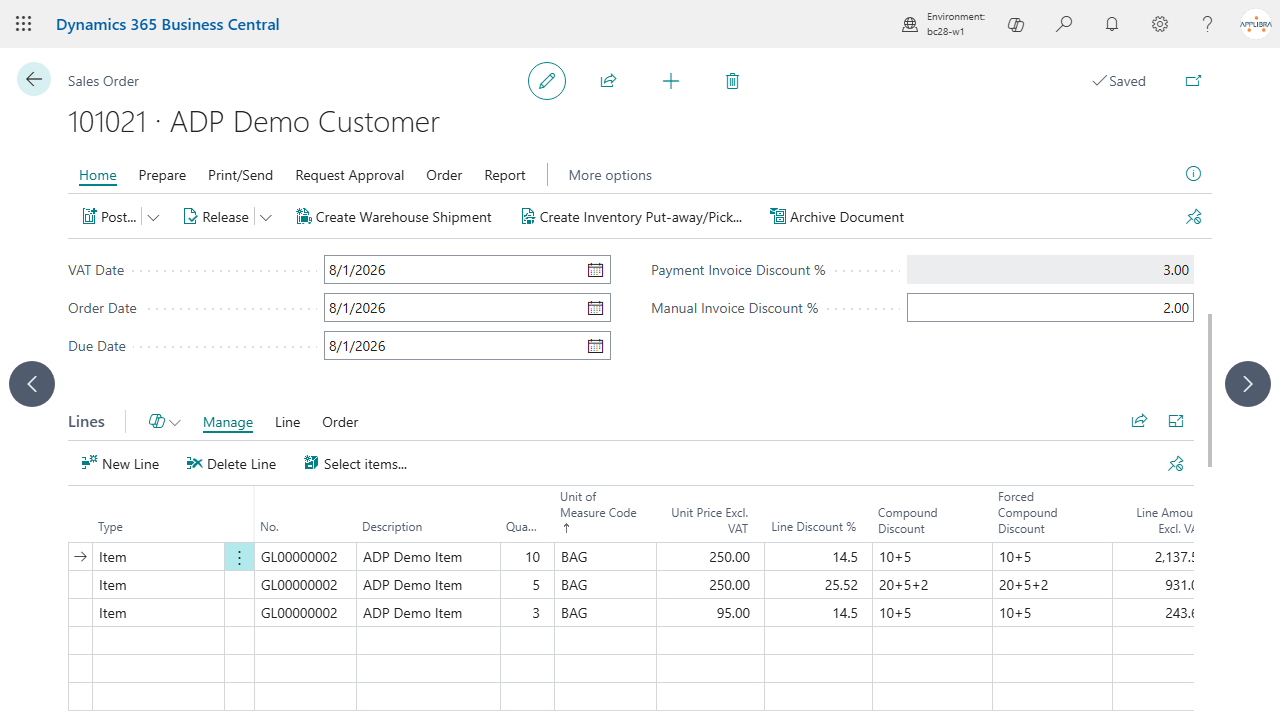This screenshot has height=720, width=1280.
Task: Open Order Date calendar picker
Action: coord(595,308)
